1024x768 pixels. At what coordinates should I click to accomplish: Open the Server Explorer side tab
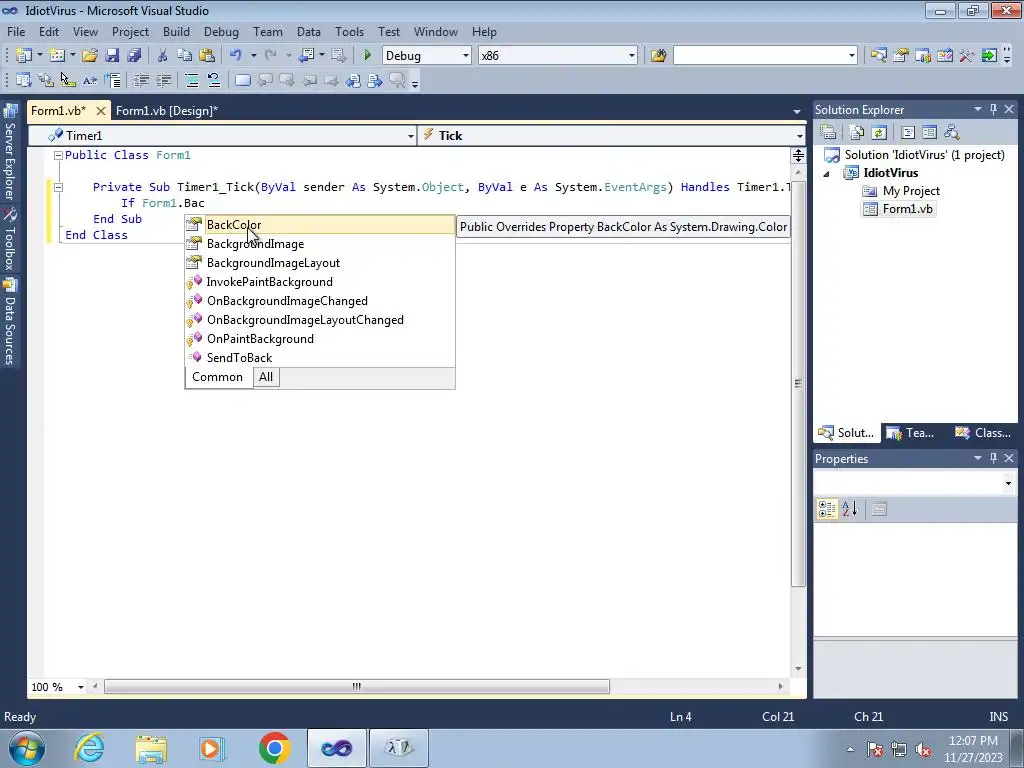(10, 153)
